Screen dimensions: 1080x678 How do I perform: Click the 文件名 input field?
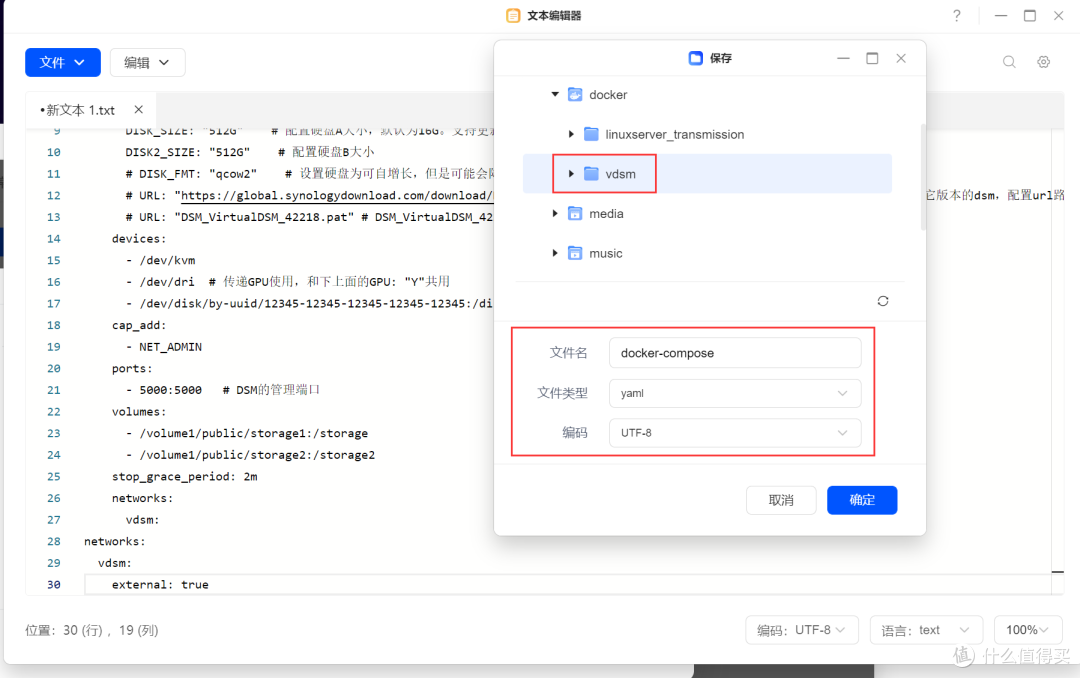pyautogui.click(x=735, y=353)
